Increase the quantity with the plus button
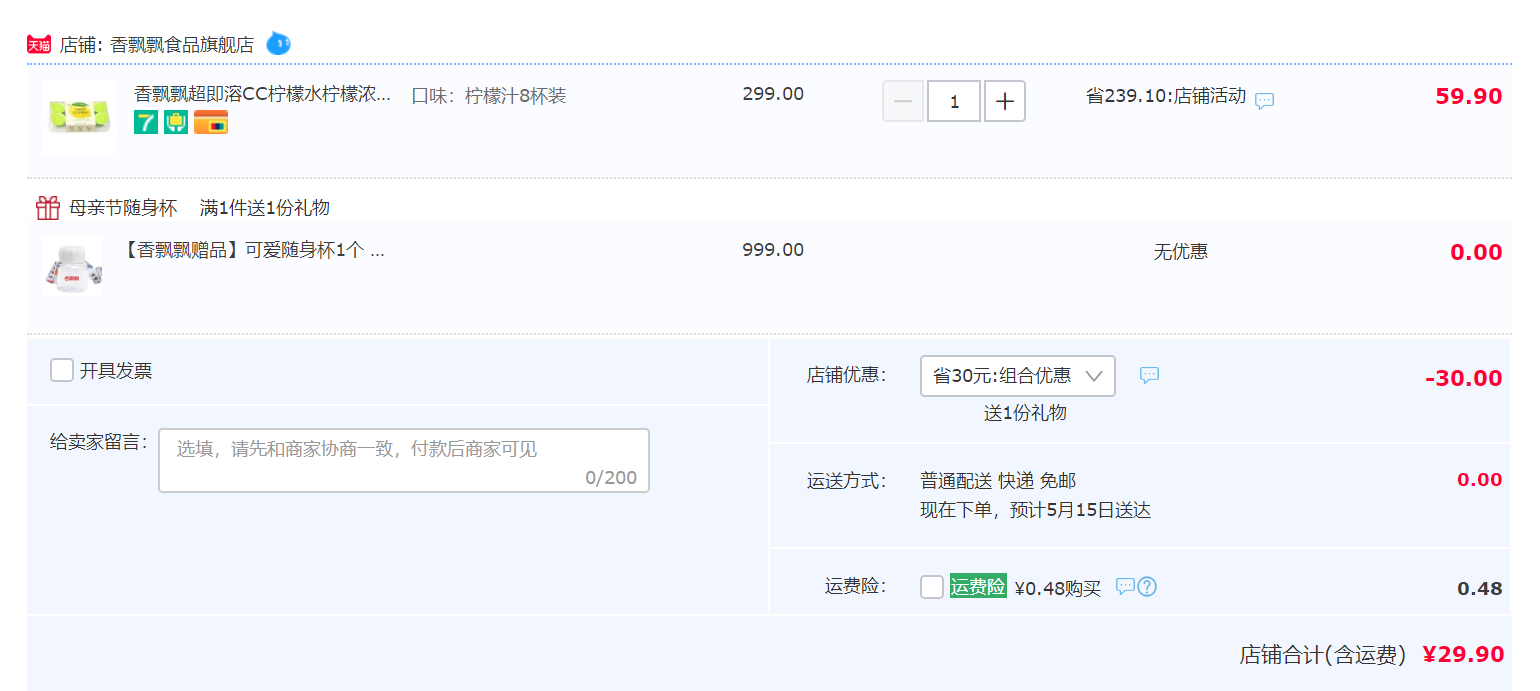This screenshot has width=1540, height=691. click(1005, 101)
